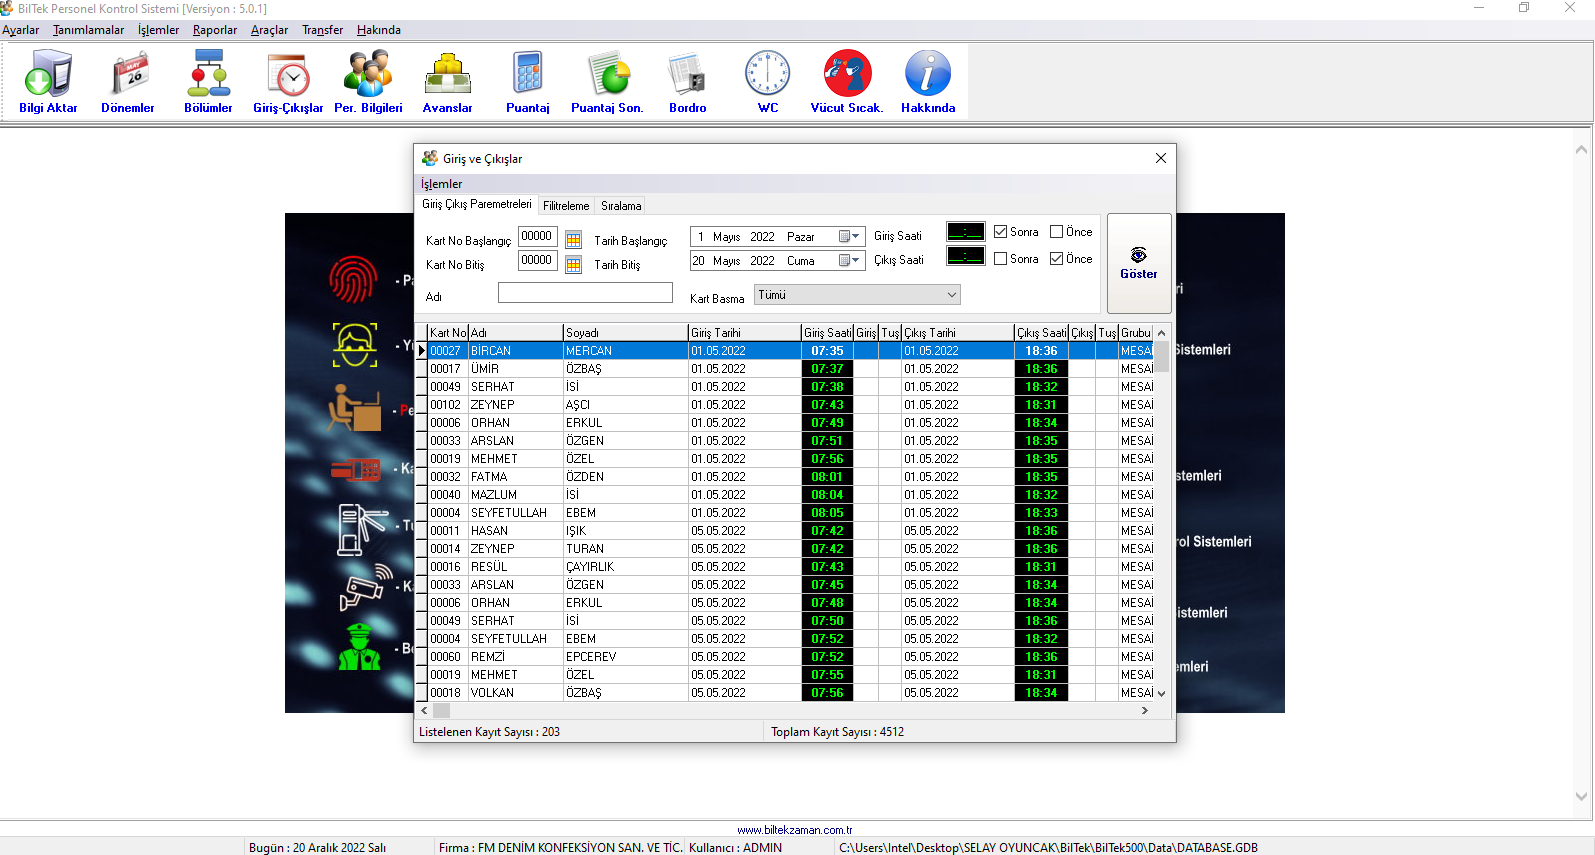
Task: Click the turnstile icon in the background panel
Action: 362,529
